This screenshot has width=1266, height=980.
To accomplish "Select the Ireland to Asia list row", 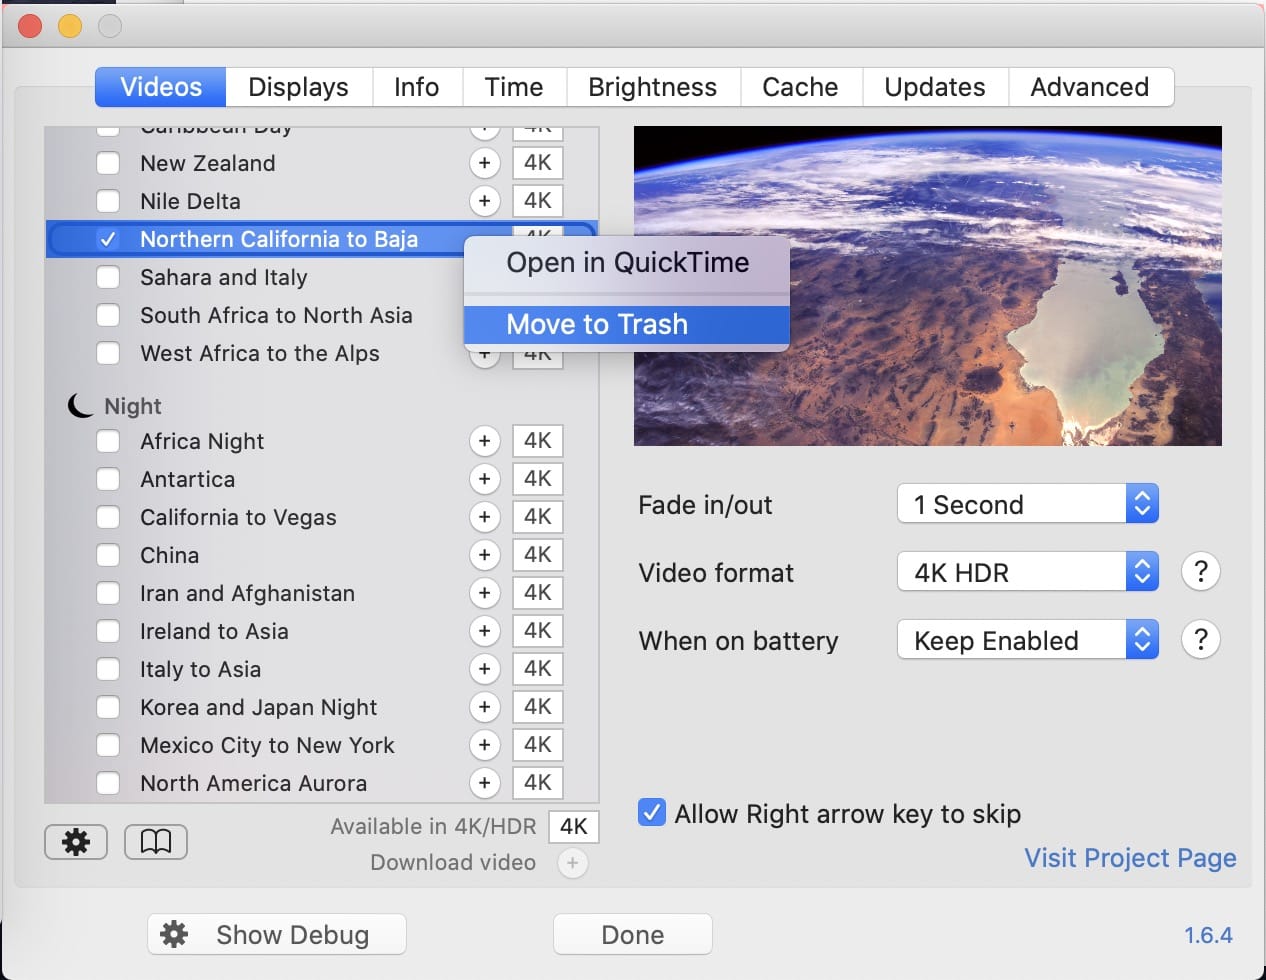I will point(322,631).
